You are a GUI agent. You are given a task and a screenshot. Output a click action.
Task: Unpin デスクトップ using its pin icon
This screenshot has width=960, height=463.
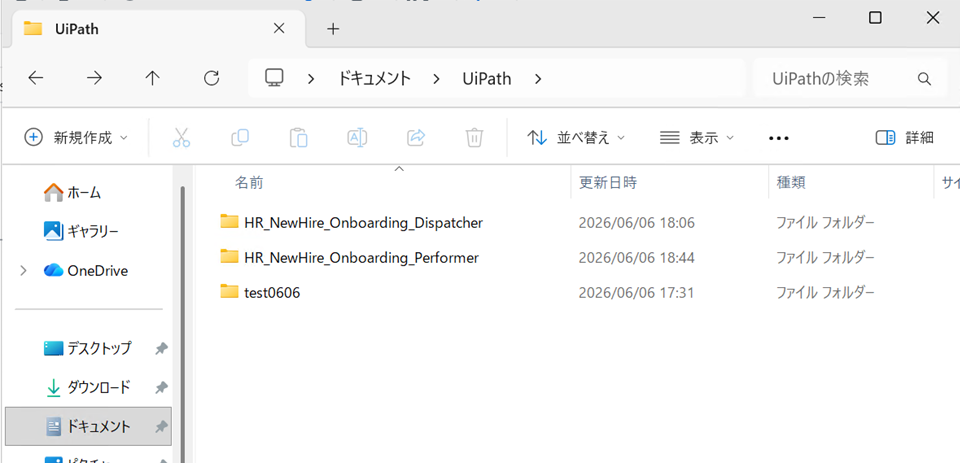pyautogui.click(x=161, y=348)
